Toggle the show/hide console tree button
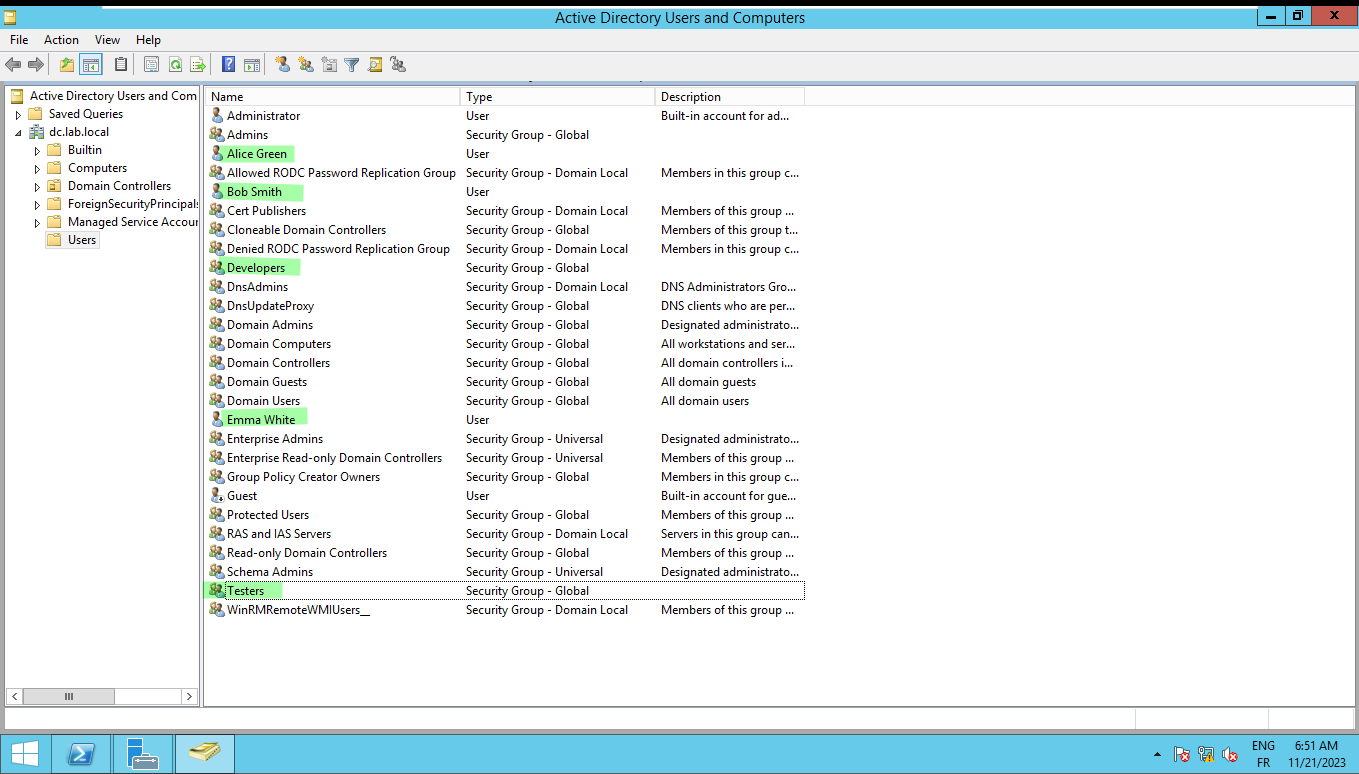Image resolution: width=1359 pixels, height=774 pixels. point(91,65)
